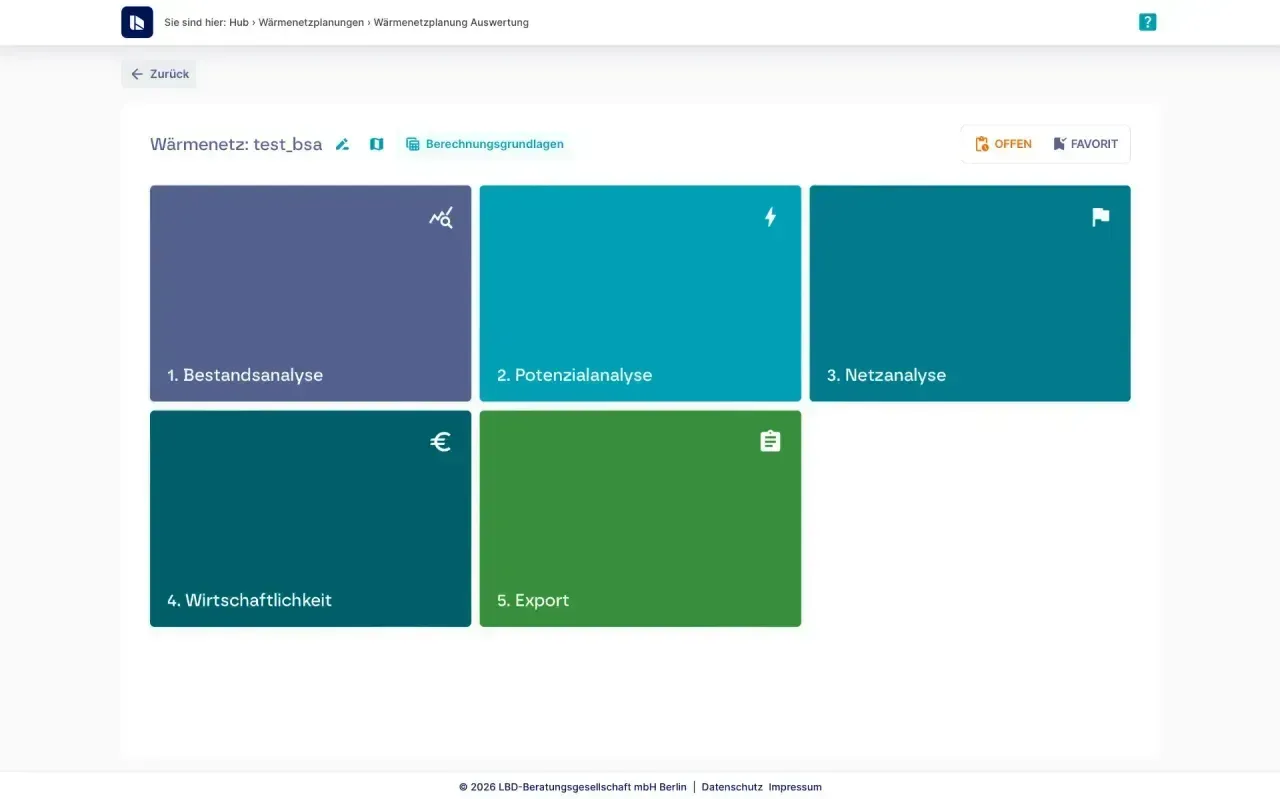Toggle the FAVORIT marker
Viewport: 1280px width, 799px height.
click(1085, 144)
